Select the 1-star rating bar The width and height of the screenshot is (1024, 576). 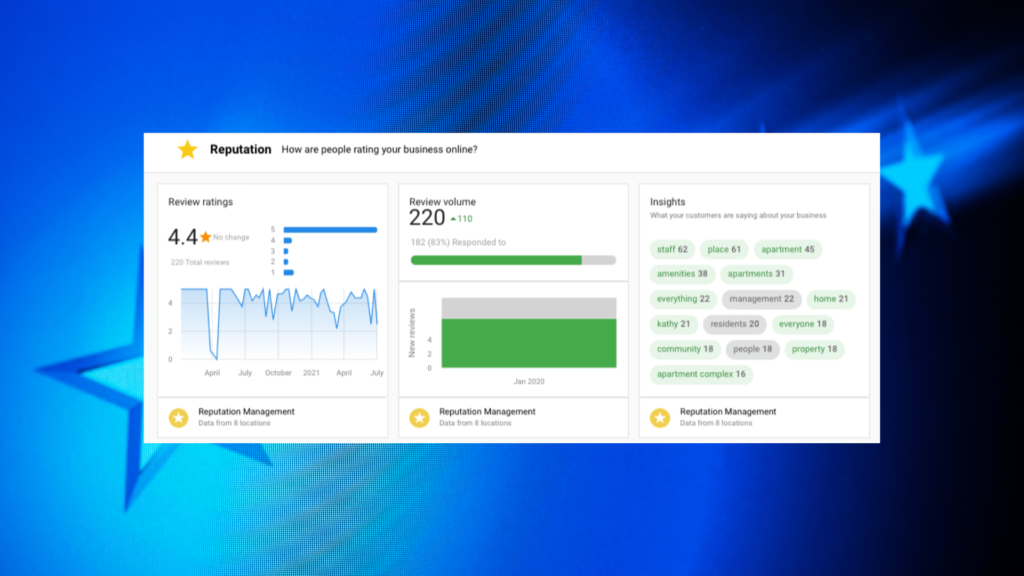[288, 272]
